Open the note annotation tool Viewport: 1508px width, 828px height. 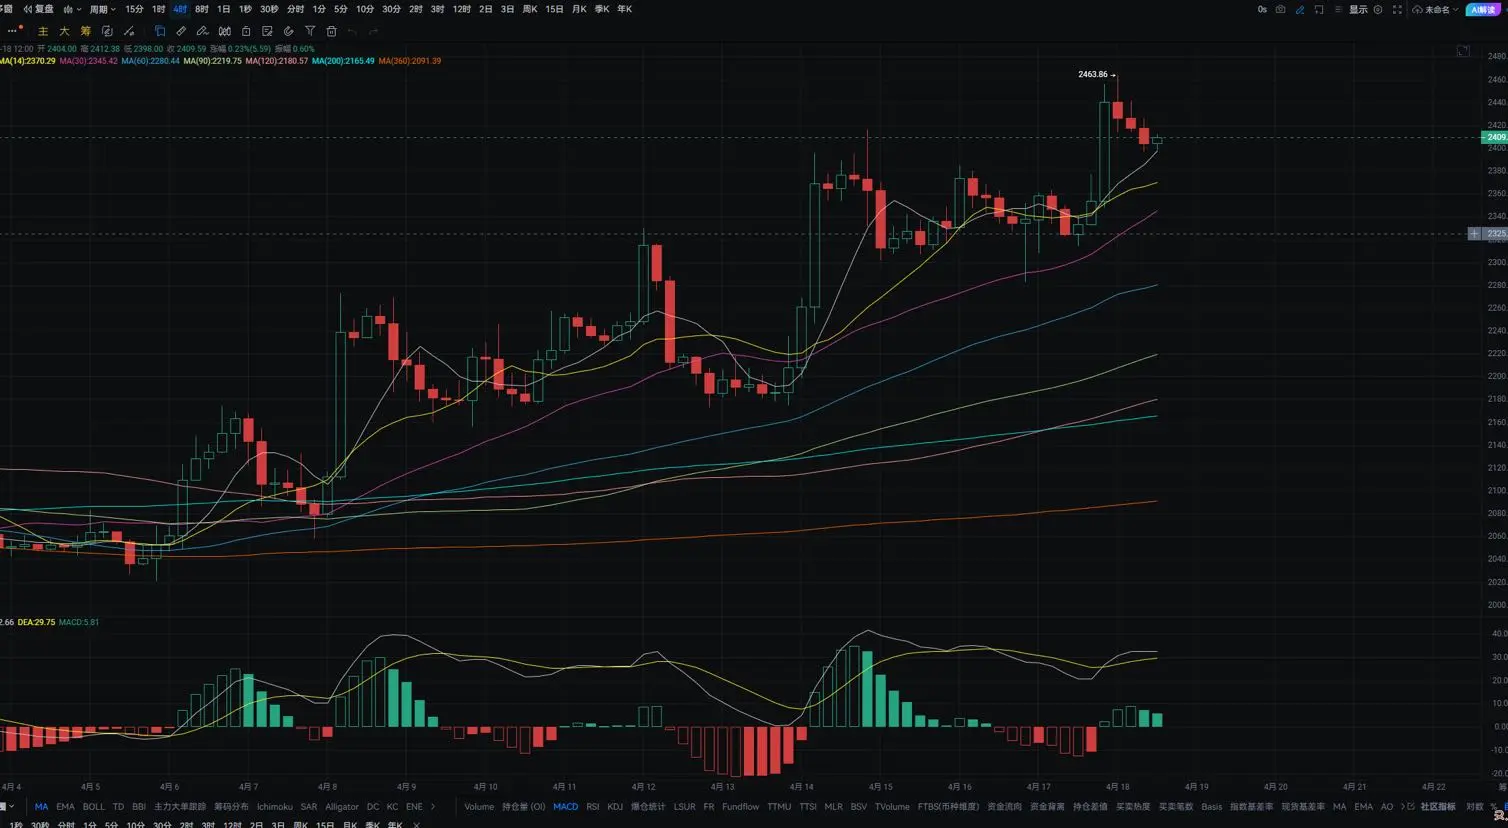[x=267, y=31]
